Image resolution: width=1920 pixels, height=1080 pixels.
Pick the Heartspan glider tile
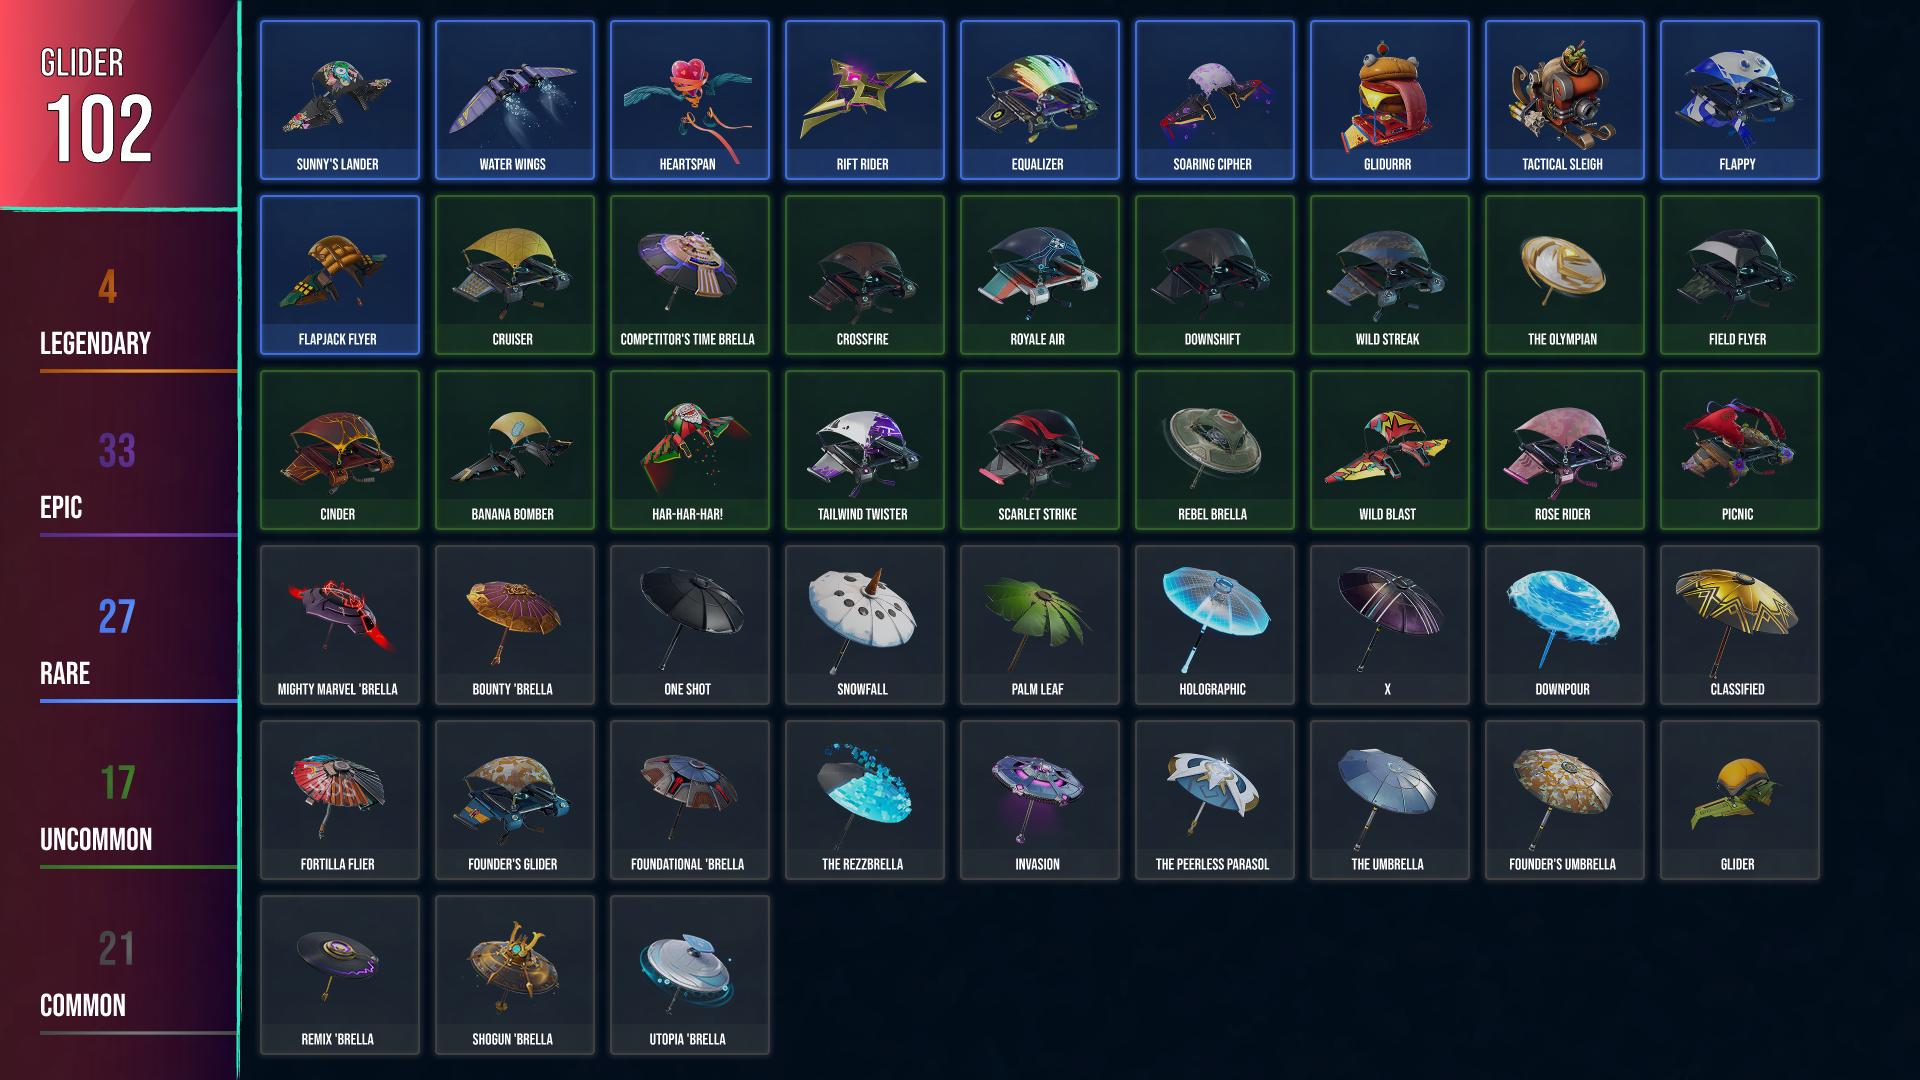[689, 100]
